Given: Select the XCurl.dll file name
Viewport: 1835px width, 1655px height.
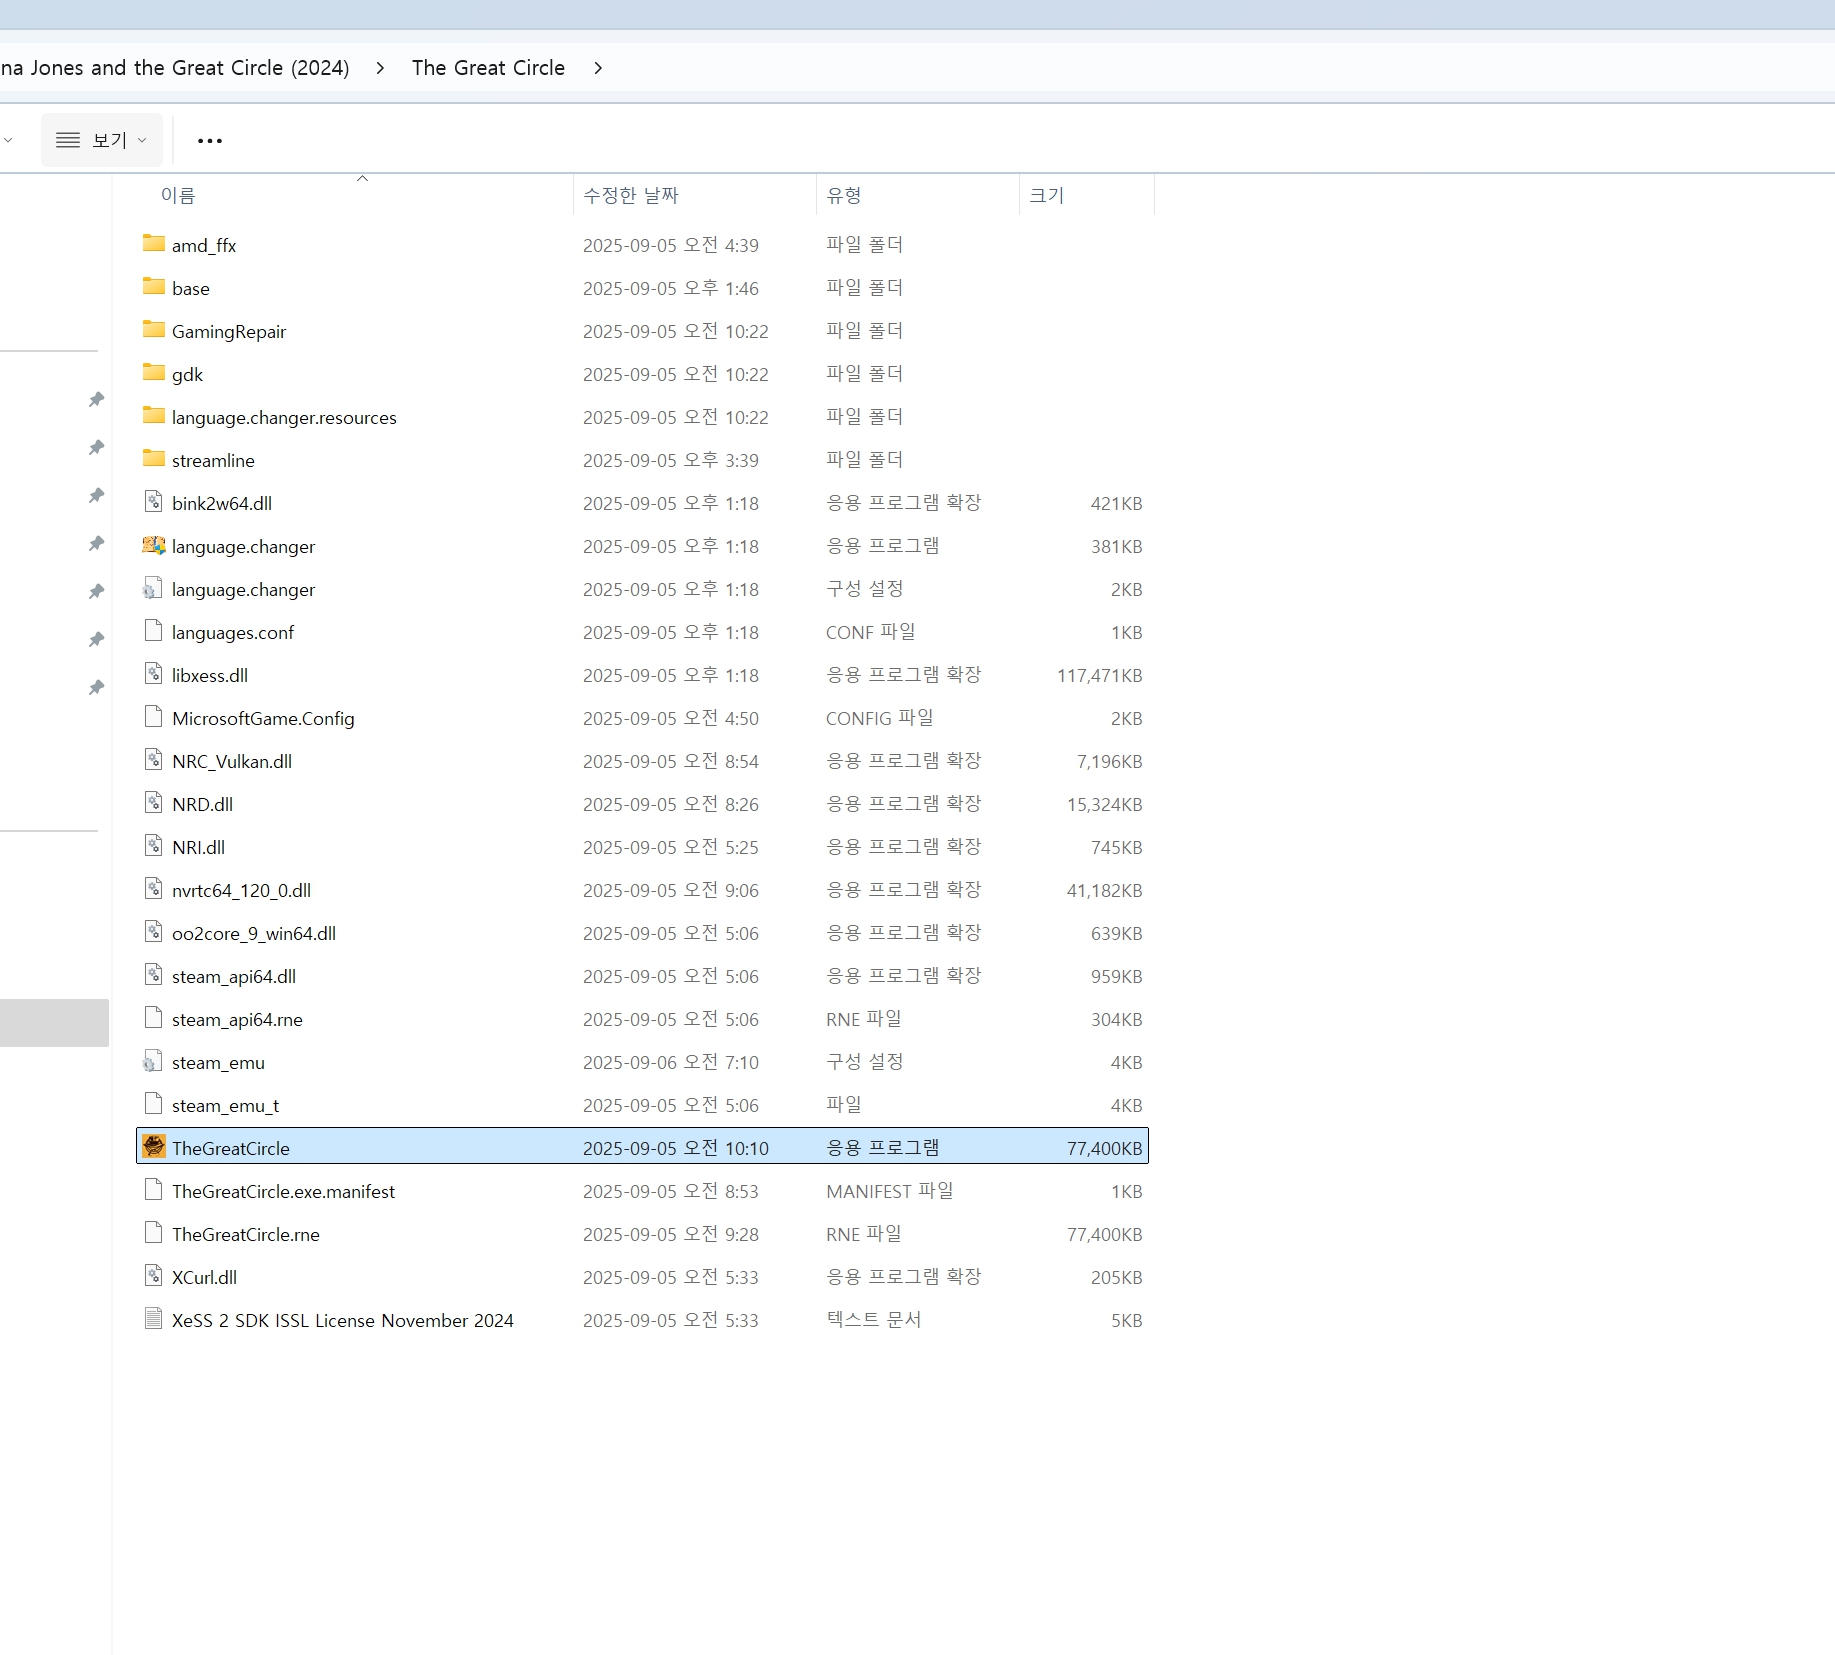Looking at the screenshot, I should coord(204,1277).
